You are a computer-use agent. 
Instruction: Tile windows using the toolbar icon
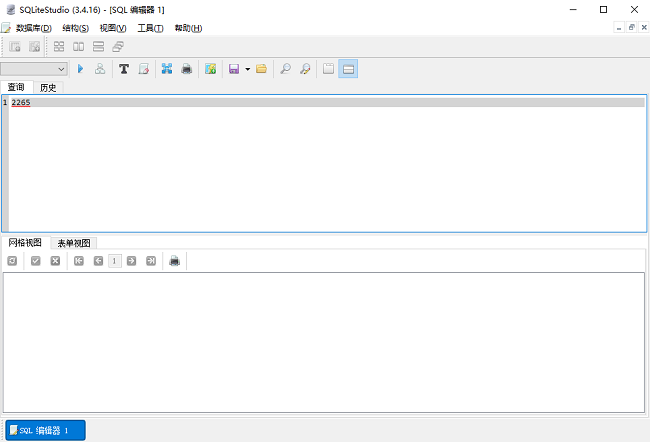point(59,46)
